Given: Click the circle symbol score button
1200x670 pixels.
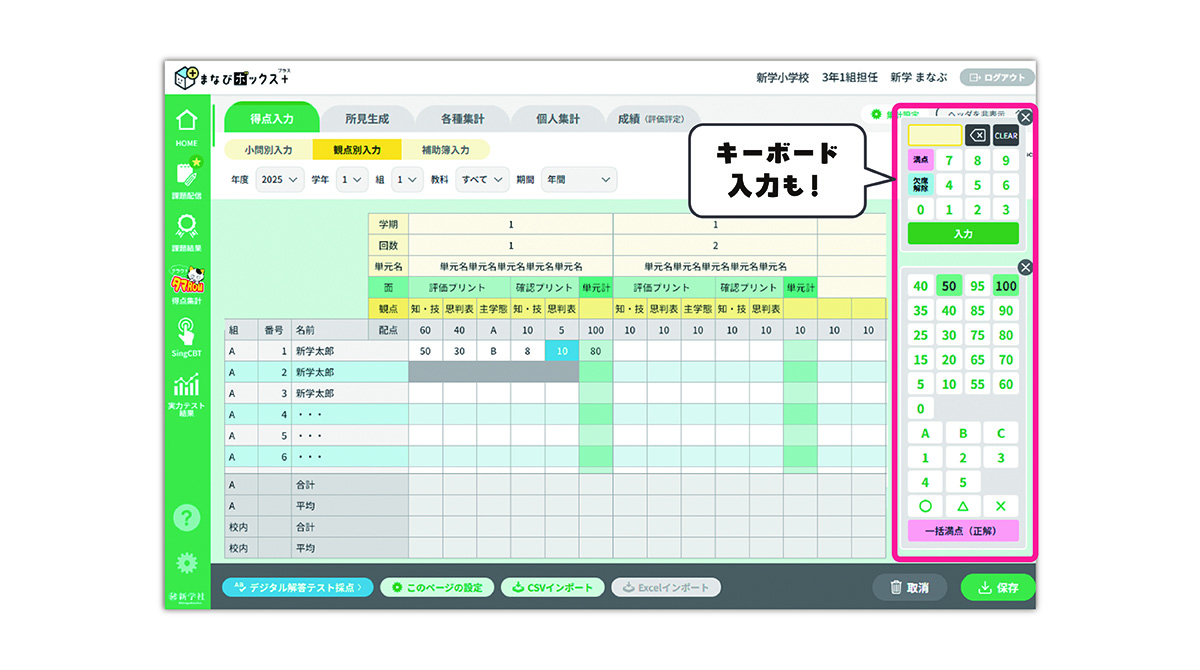Looking at the screenshot, I should (925, 506).
